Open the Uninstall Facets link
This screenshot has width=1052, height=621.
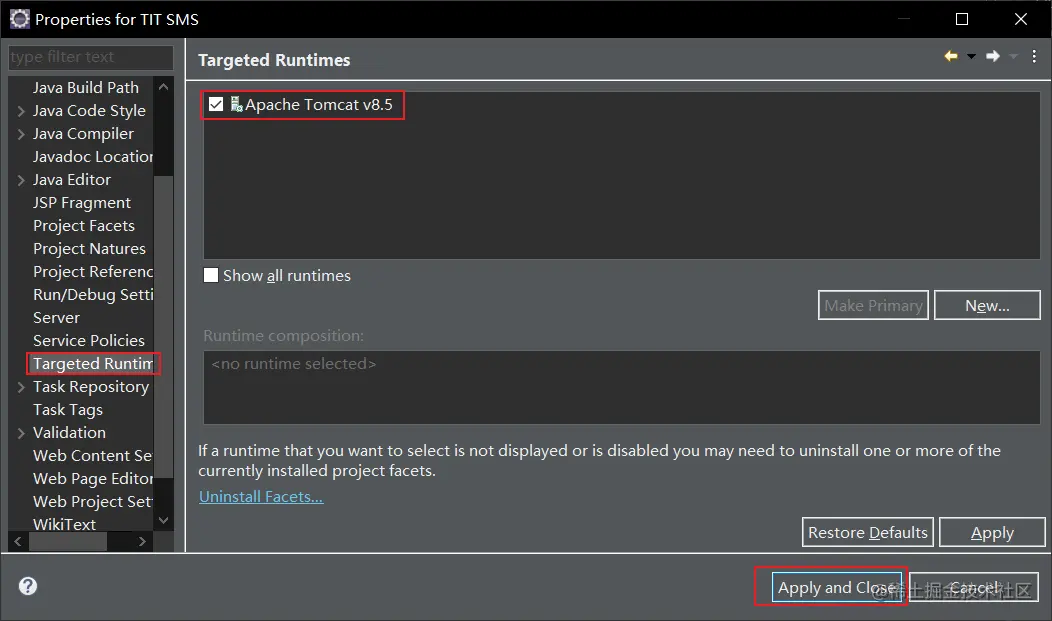(x=261, y=496)
